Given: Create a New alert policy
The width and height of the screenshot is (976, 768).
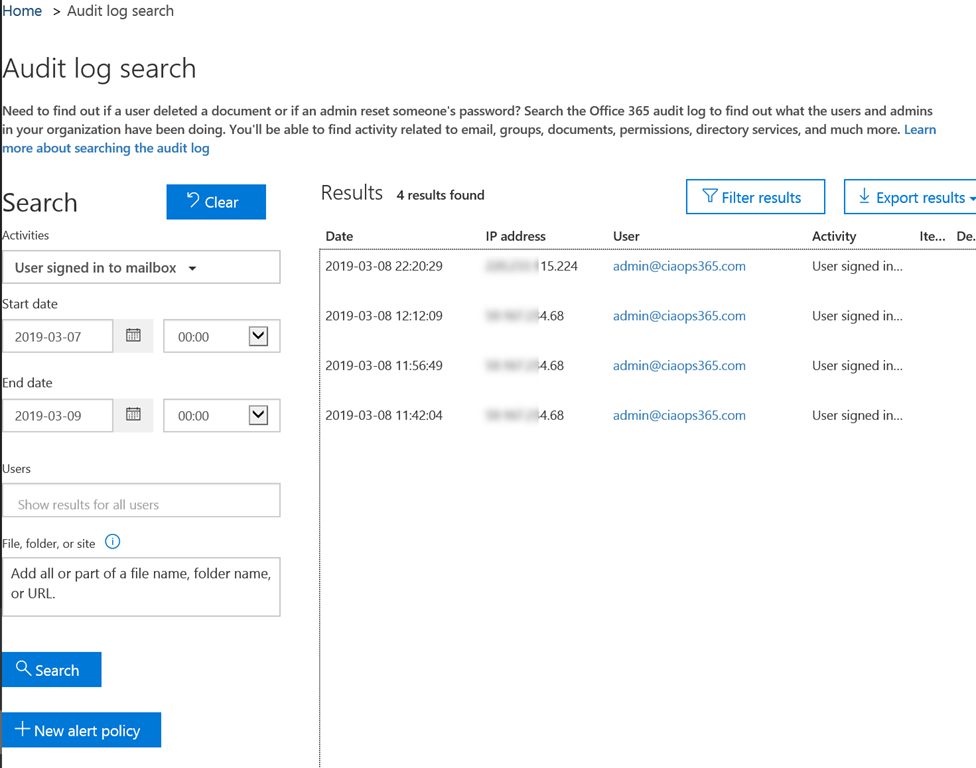Looking at the screenshot, I should click(x=81, y=730).
